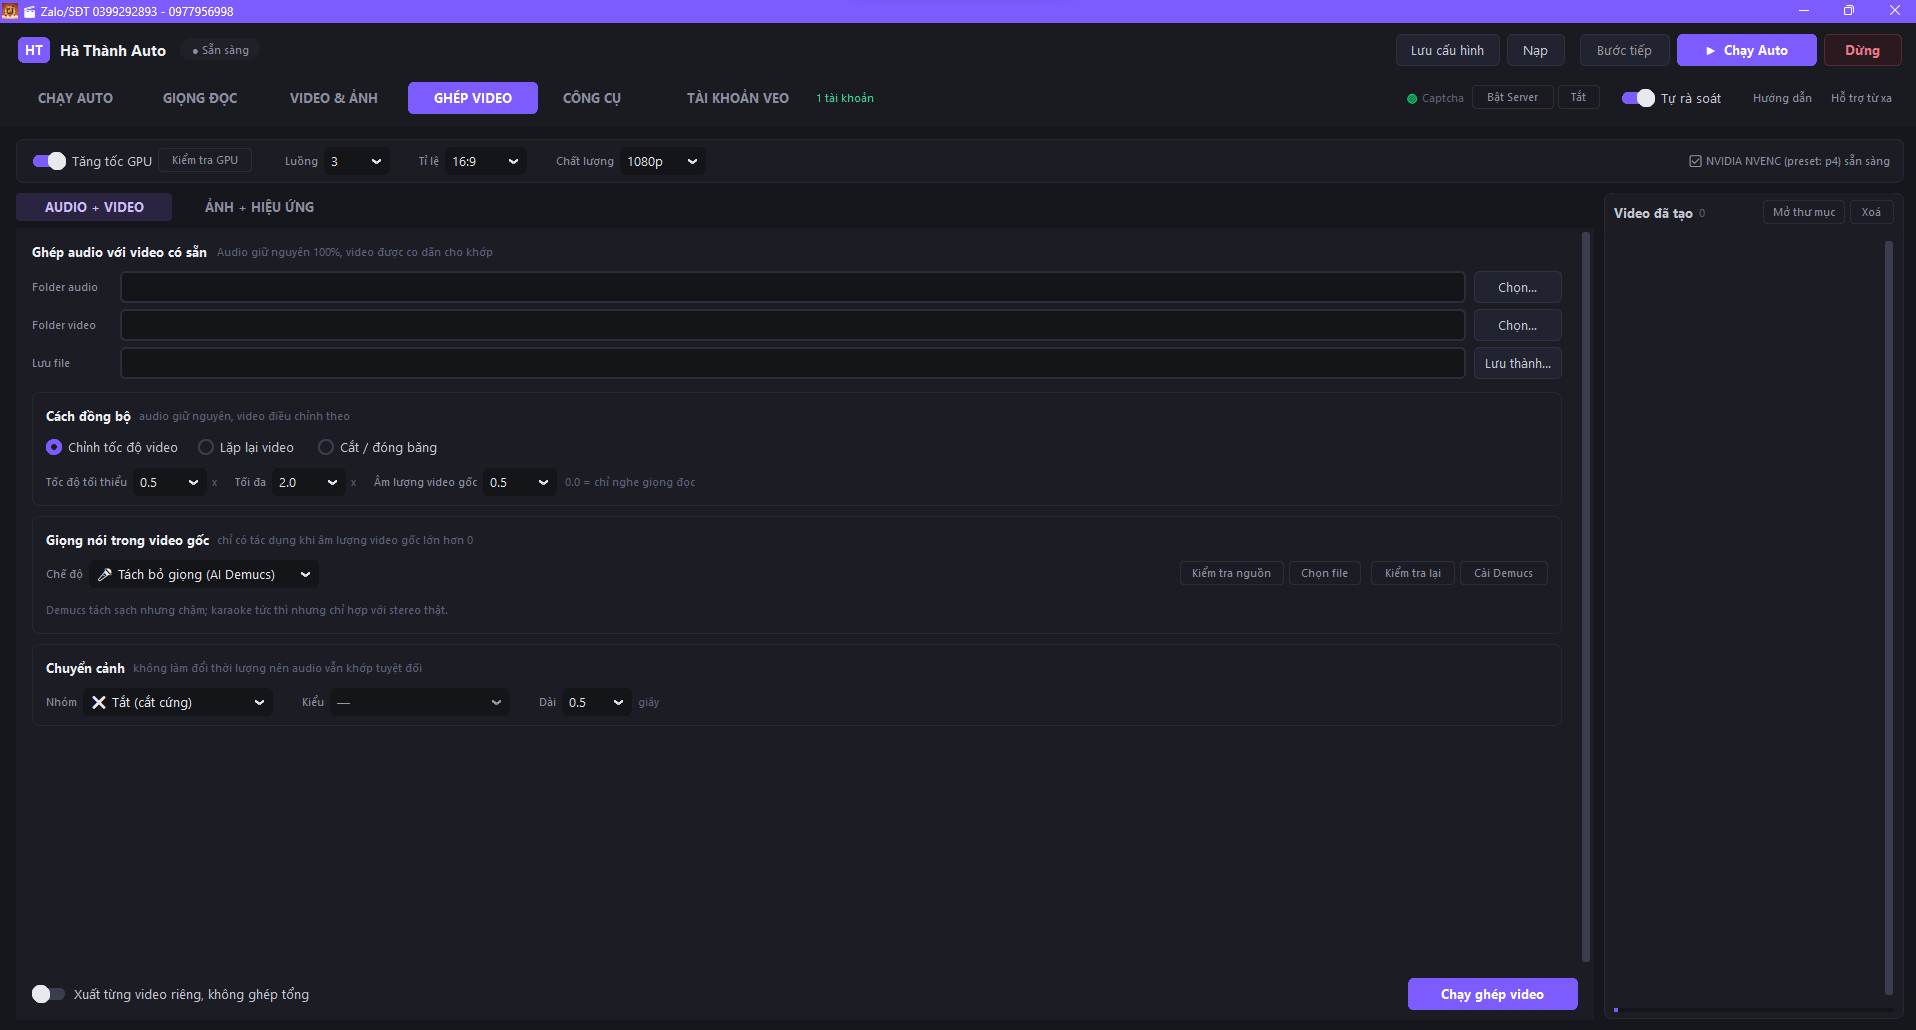Click into the Lưu file input field
This screenshot has height=1030, width=1916.
click(x=792, y=363)
